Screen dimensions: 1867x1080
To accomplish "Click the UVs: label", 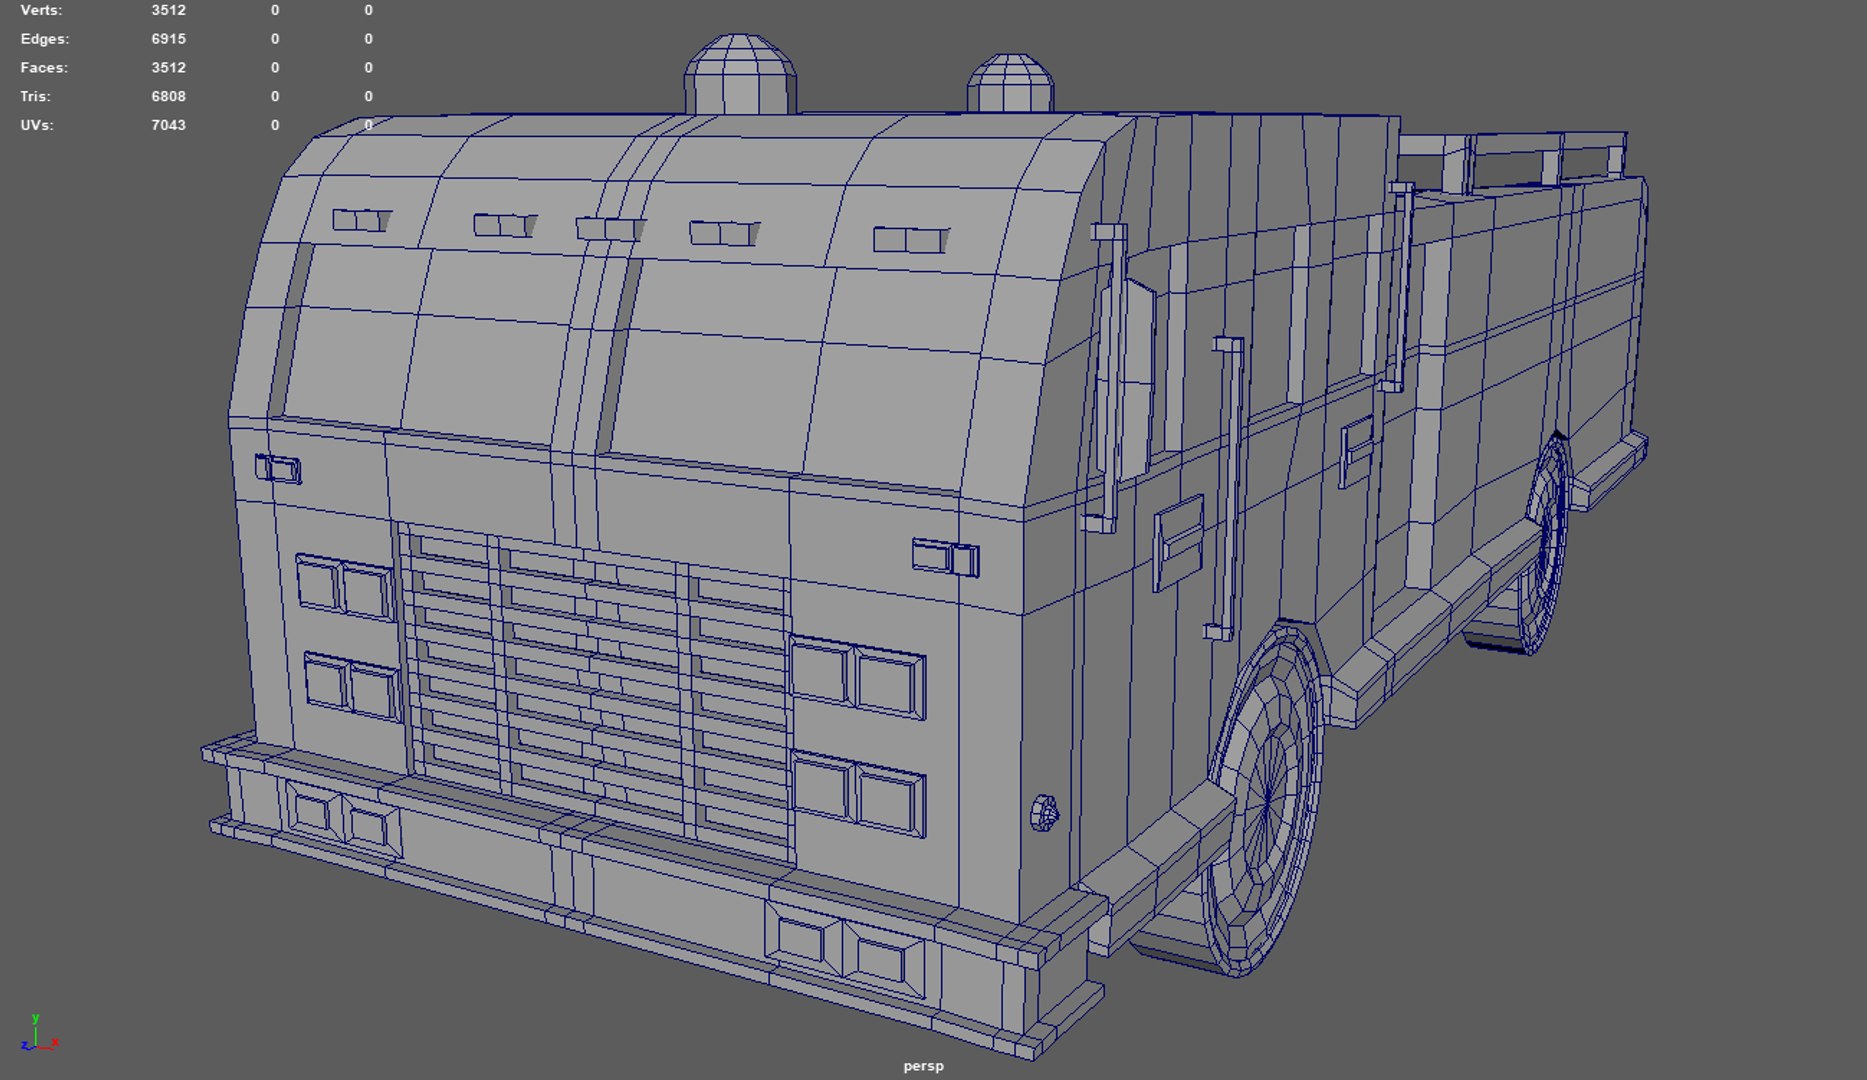I will tap(37, 125).
